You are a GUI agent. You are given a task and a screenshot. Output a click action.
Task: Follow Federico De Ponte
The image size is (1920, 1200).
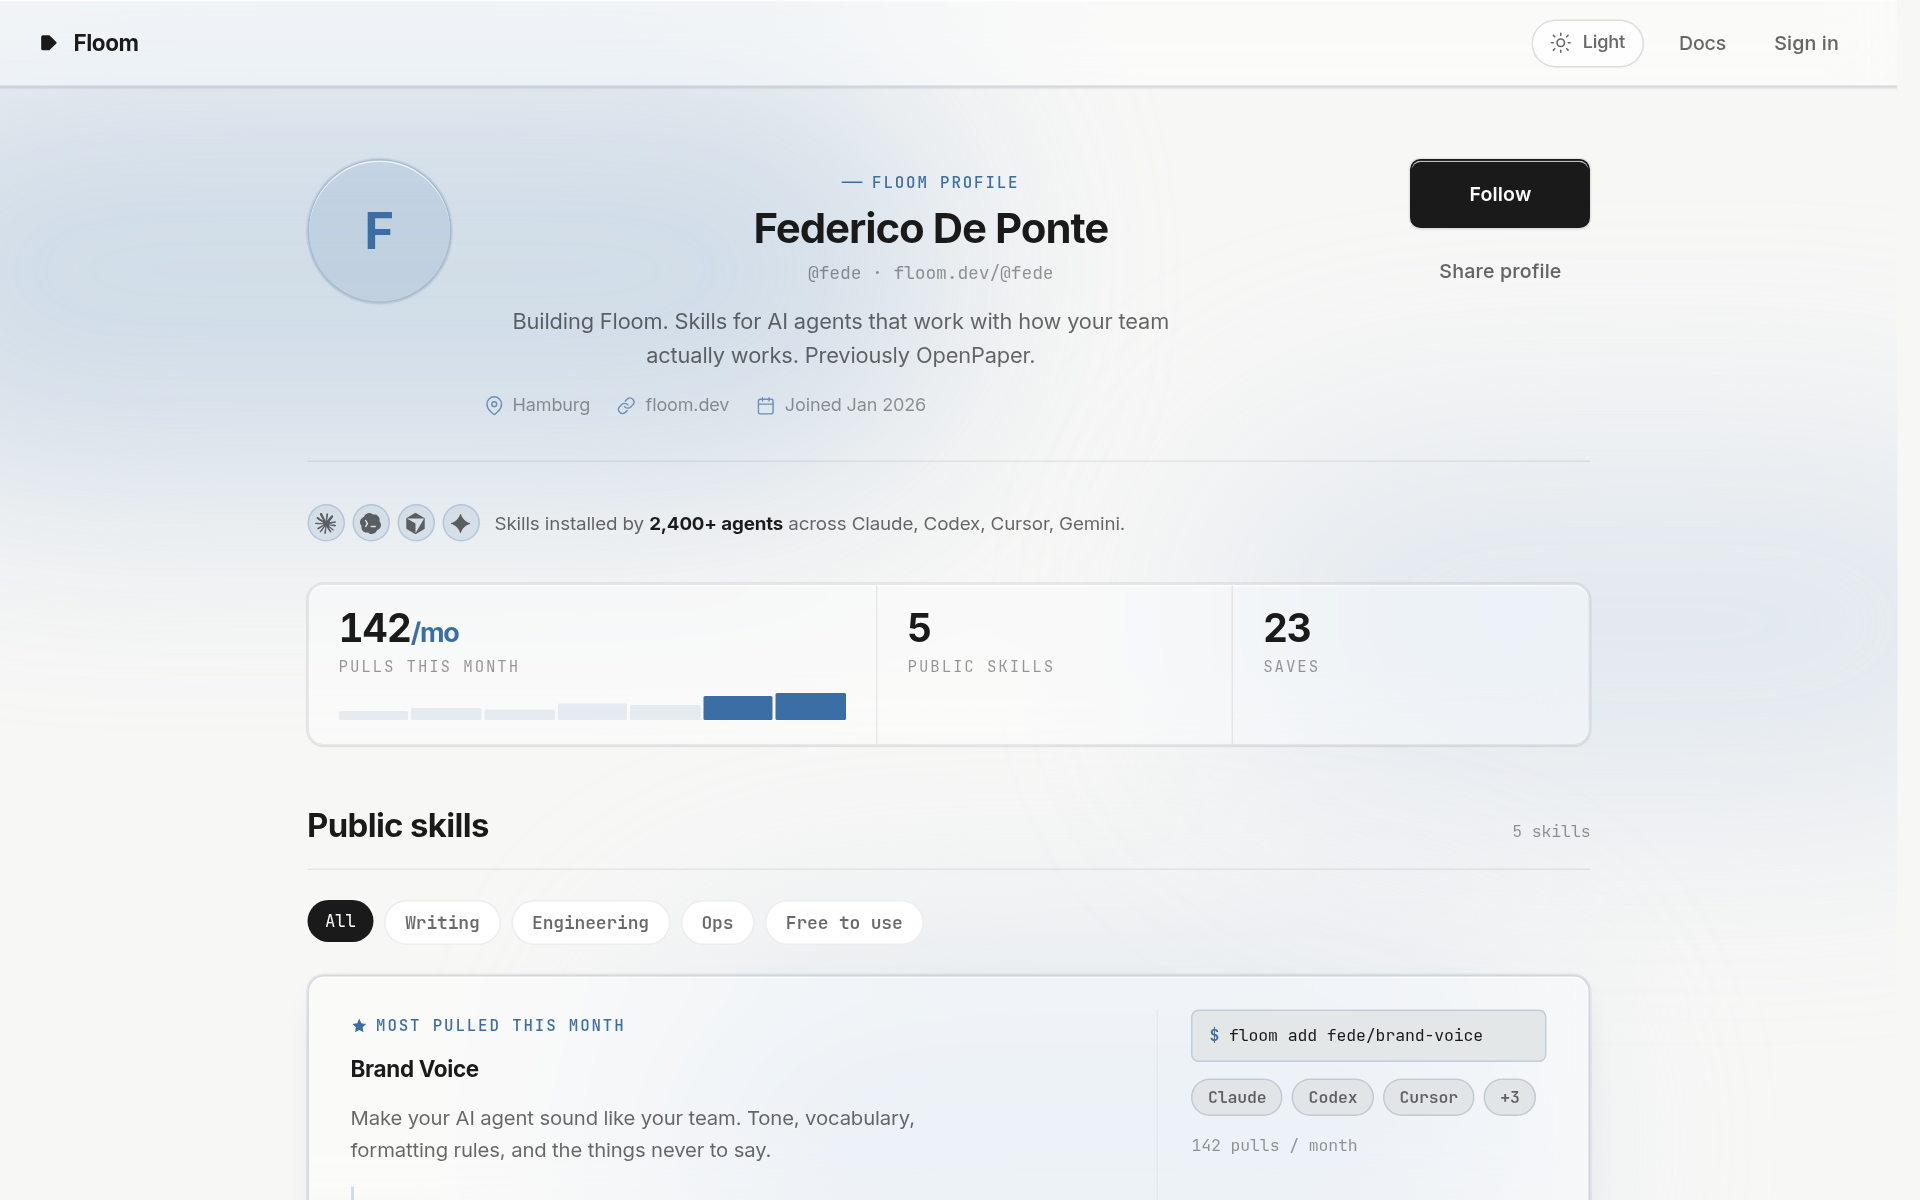(1499, 194)
